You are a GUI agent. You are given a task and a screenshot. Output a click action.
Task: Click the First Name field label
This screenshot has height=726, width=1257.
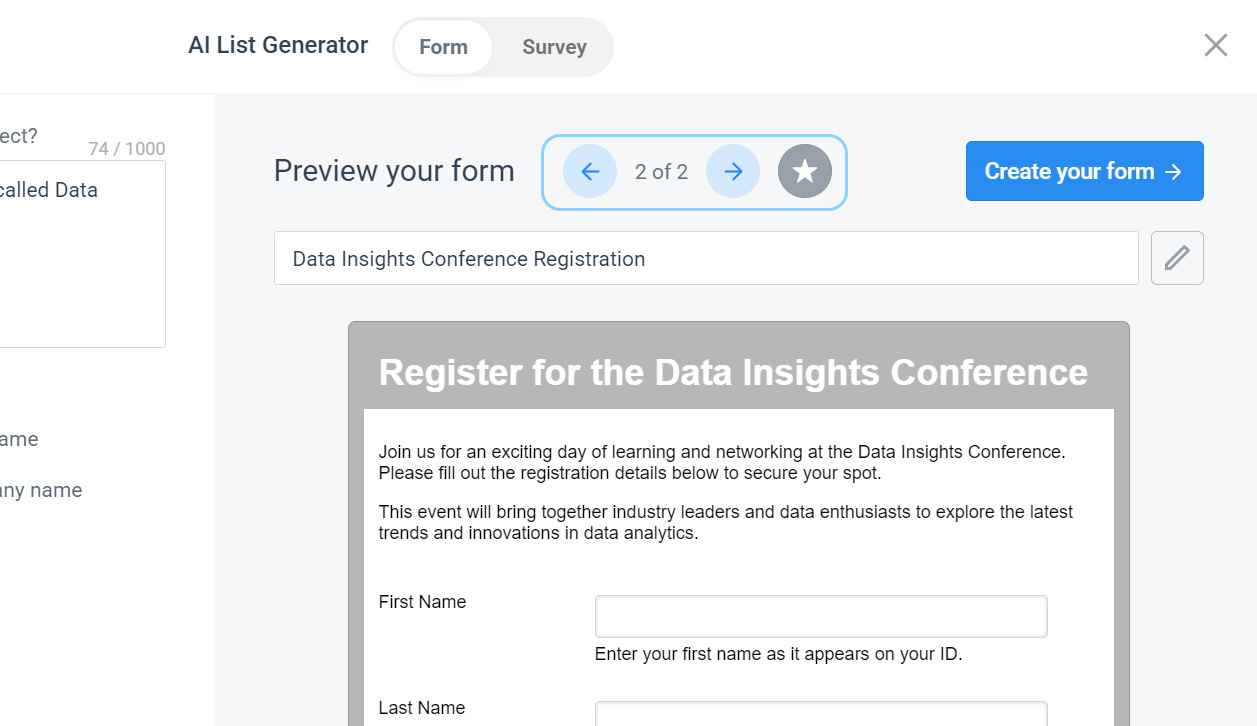pos(422,602)
